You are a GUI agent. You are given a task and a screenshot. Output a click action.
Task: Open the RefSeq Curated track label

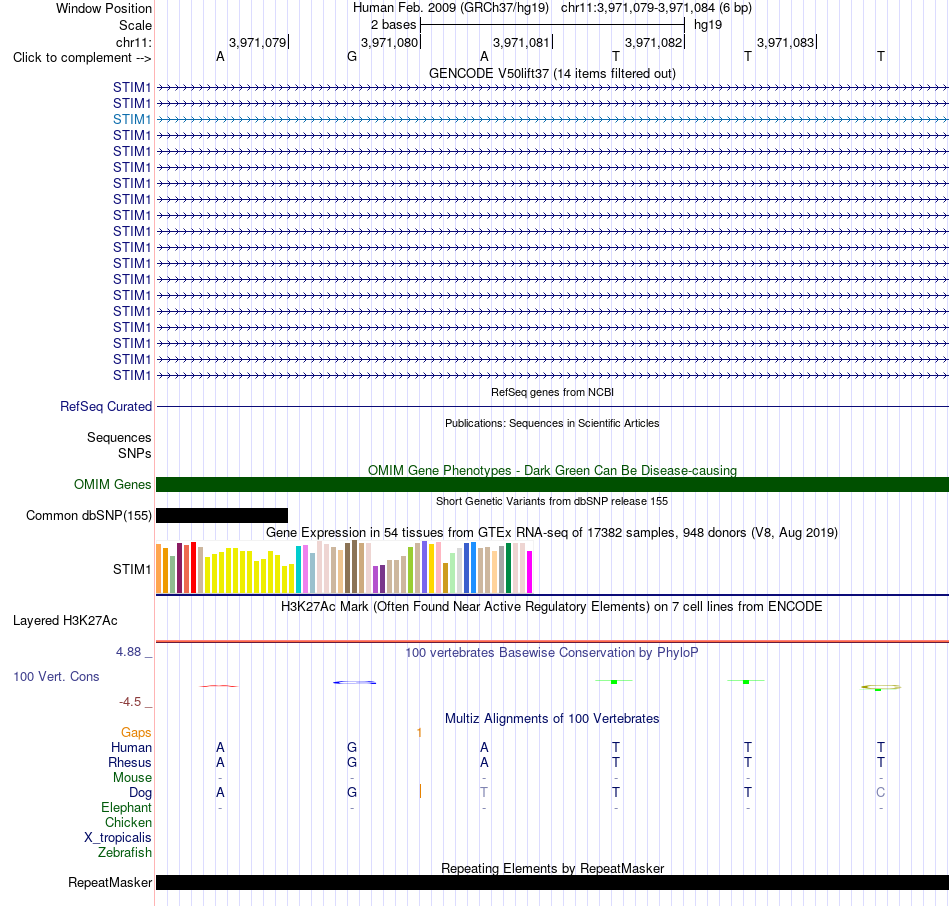pos(106,407)
